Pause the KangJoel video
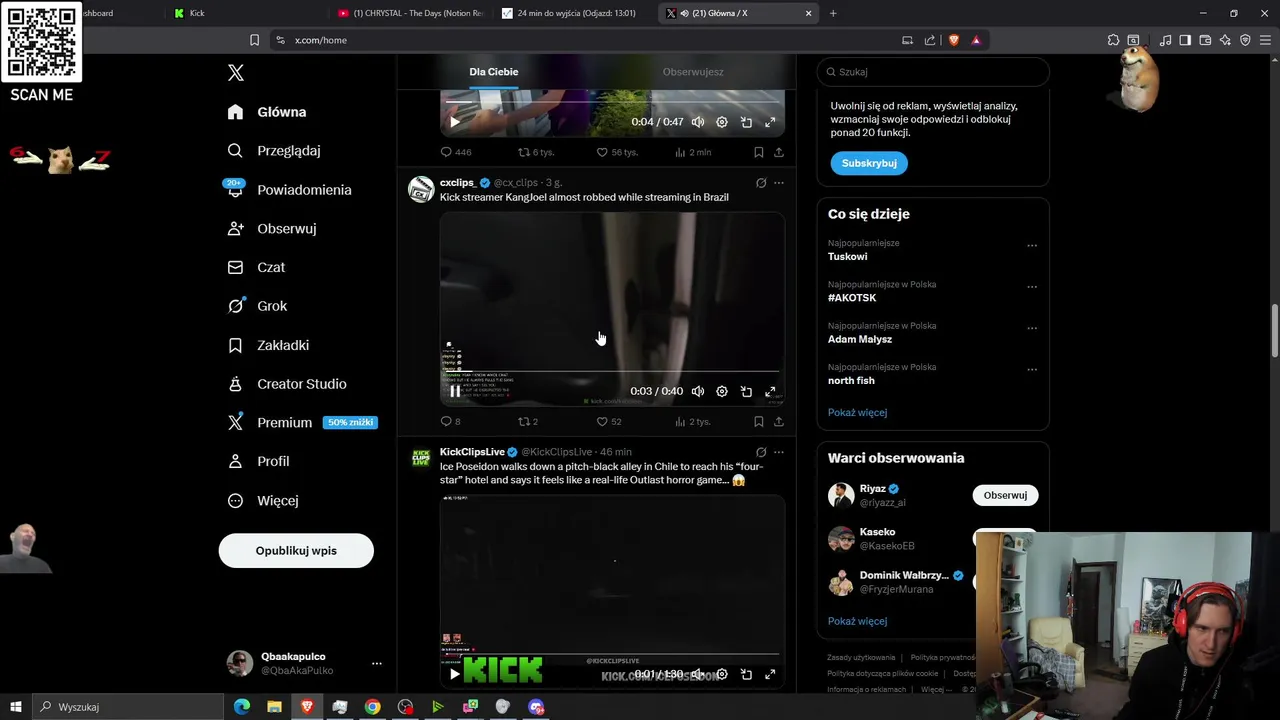 [x=455, y=391]
